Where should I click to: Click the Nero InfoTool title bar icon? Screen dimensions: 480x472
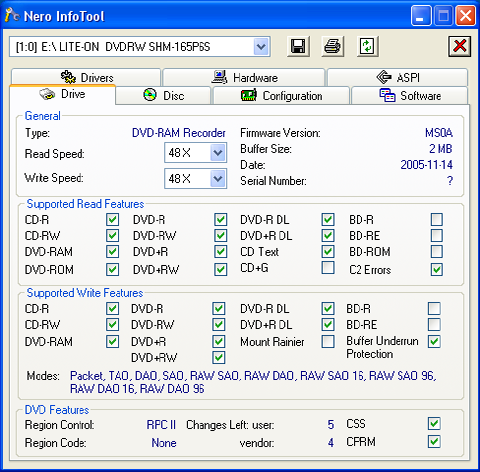point(12,15)
